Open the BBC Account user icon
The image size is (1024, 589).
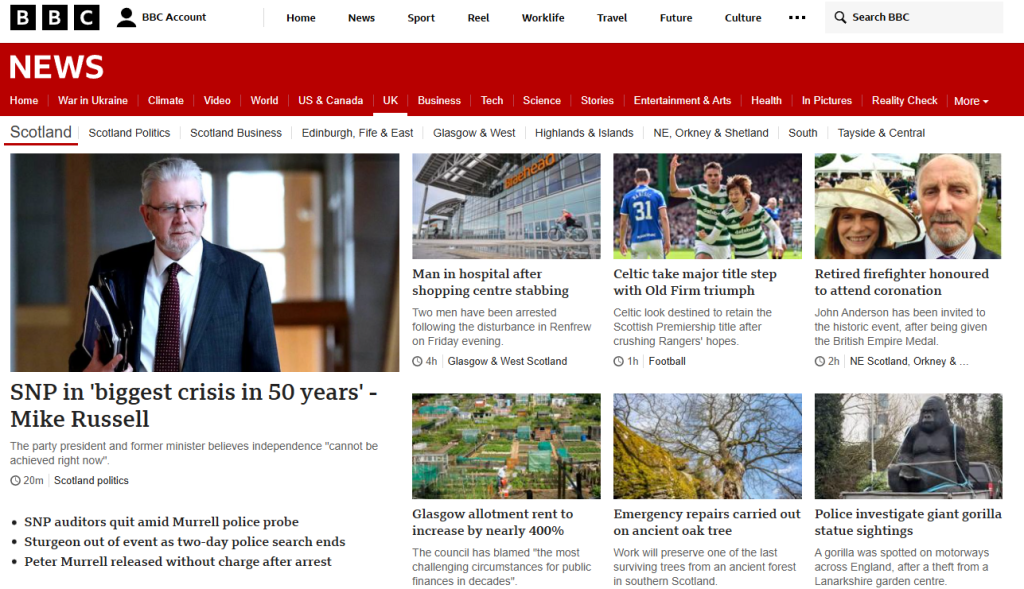pyautogui.click(x=126, y=18)
